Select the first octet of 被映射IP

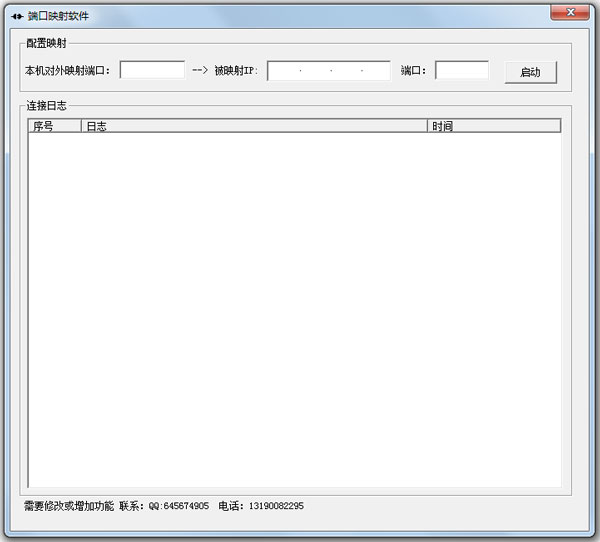pos(284,71)
